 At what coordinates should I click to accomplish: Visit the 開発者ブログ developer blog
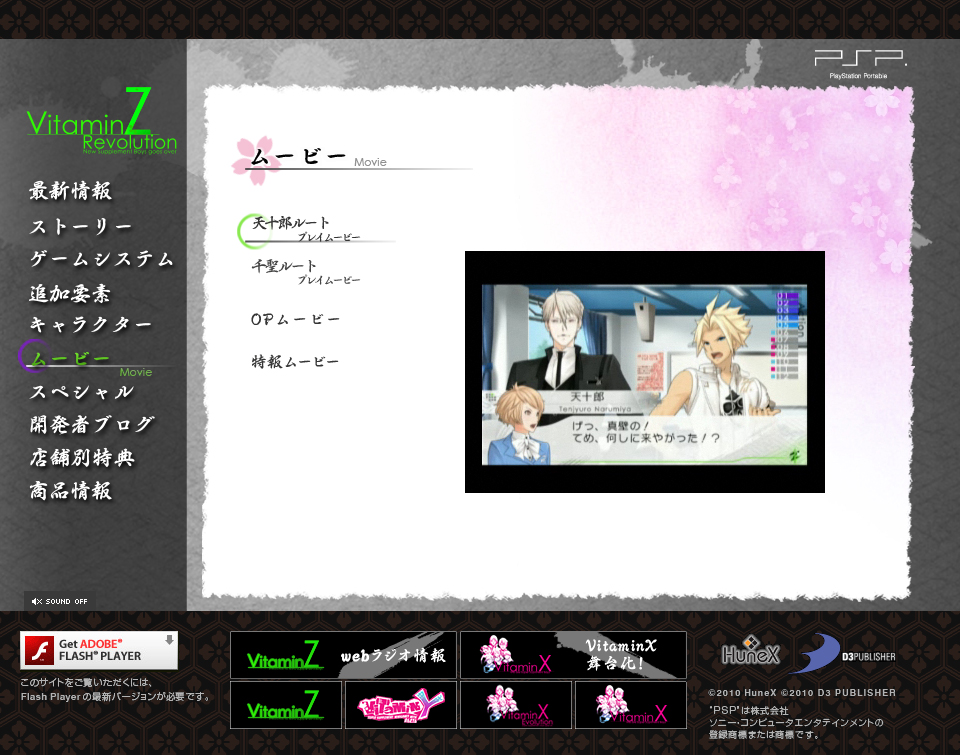tap(92, 424)
